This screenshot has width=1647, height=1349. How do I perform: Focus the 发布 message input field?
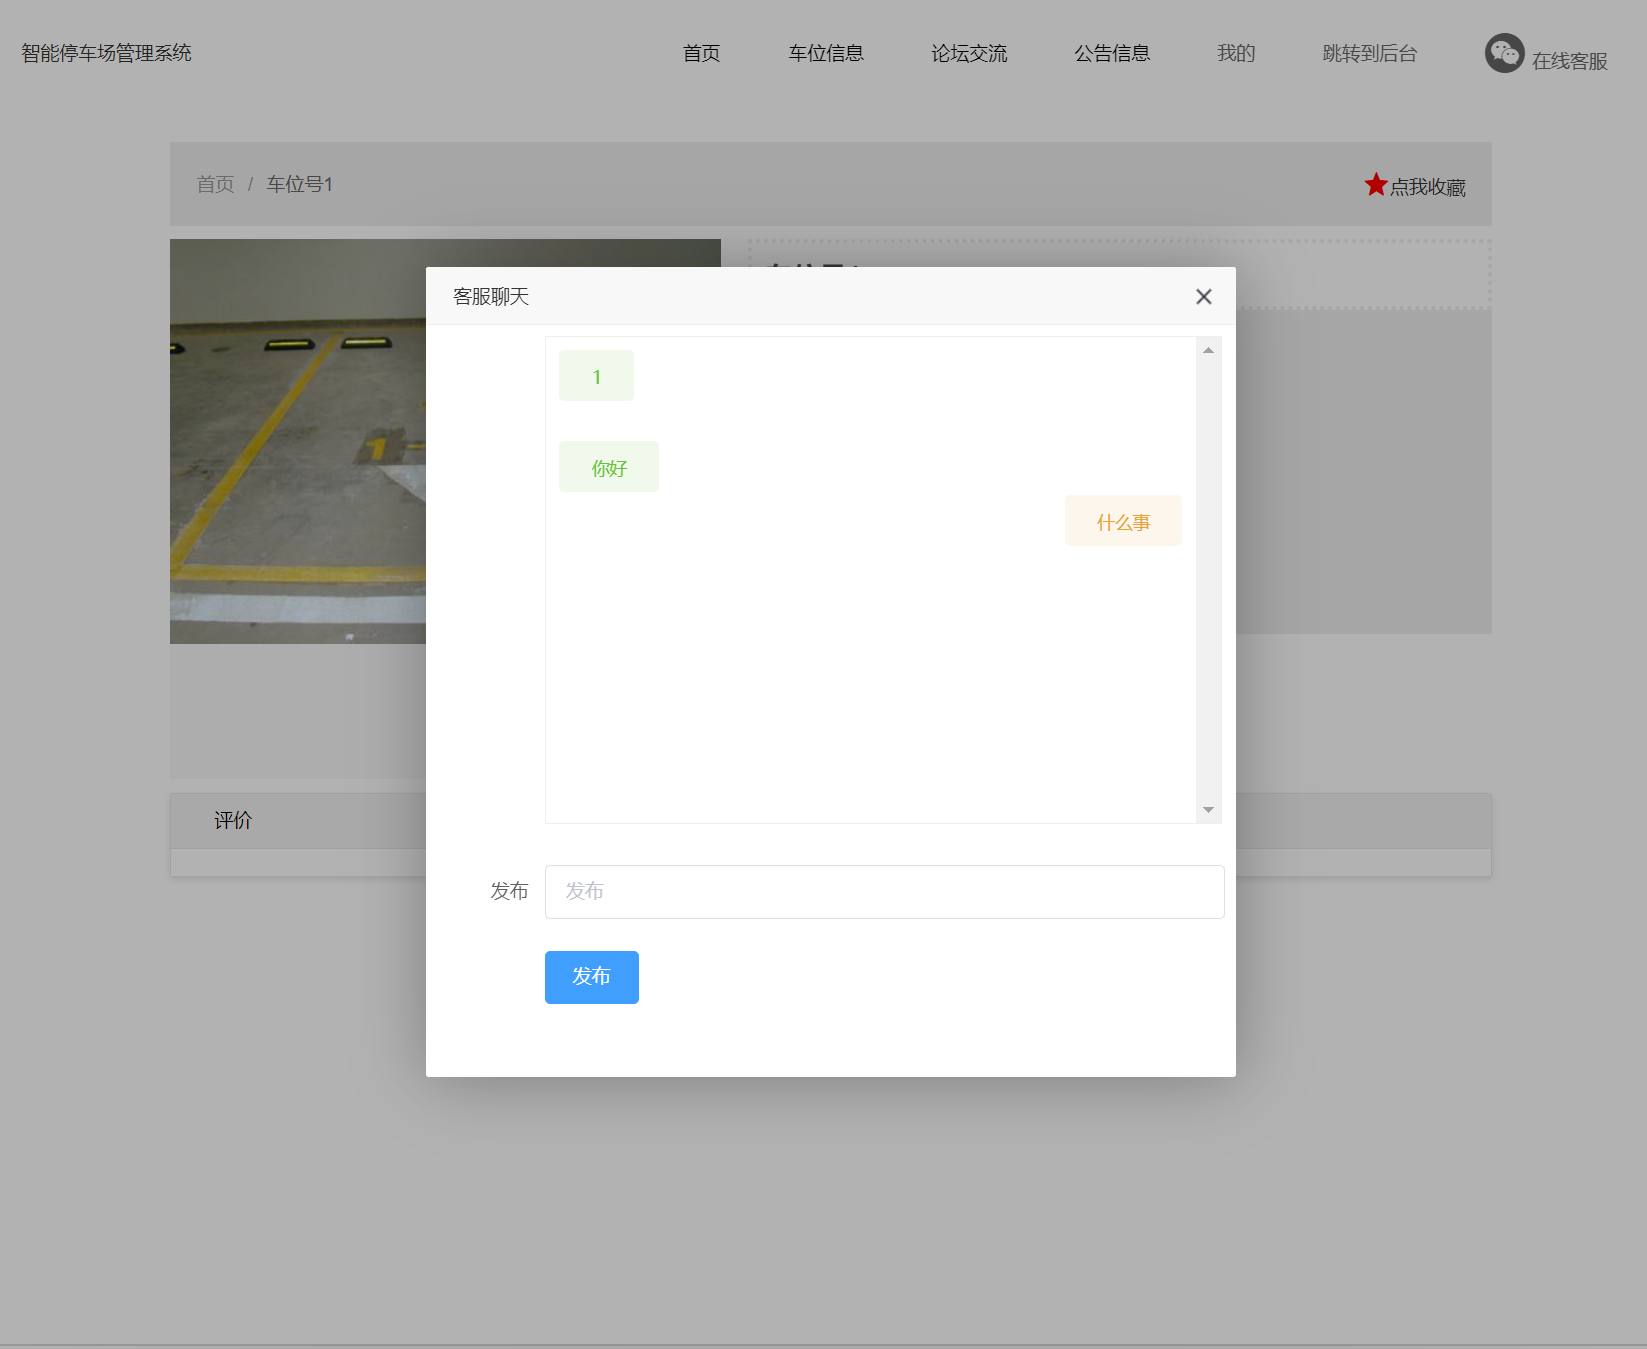point(885,892)
